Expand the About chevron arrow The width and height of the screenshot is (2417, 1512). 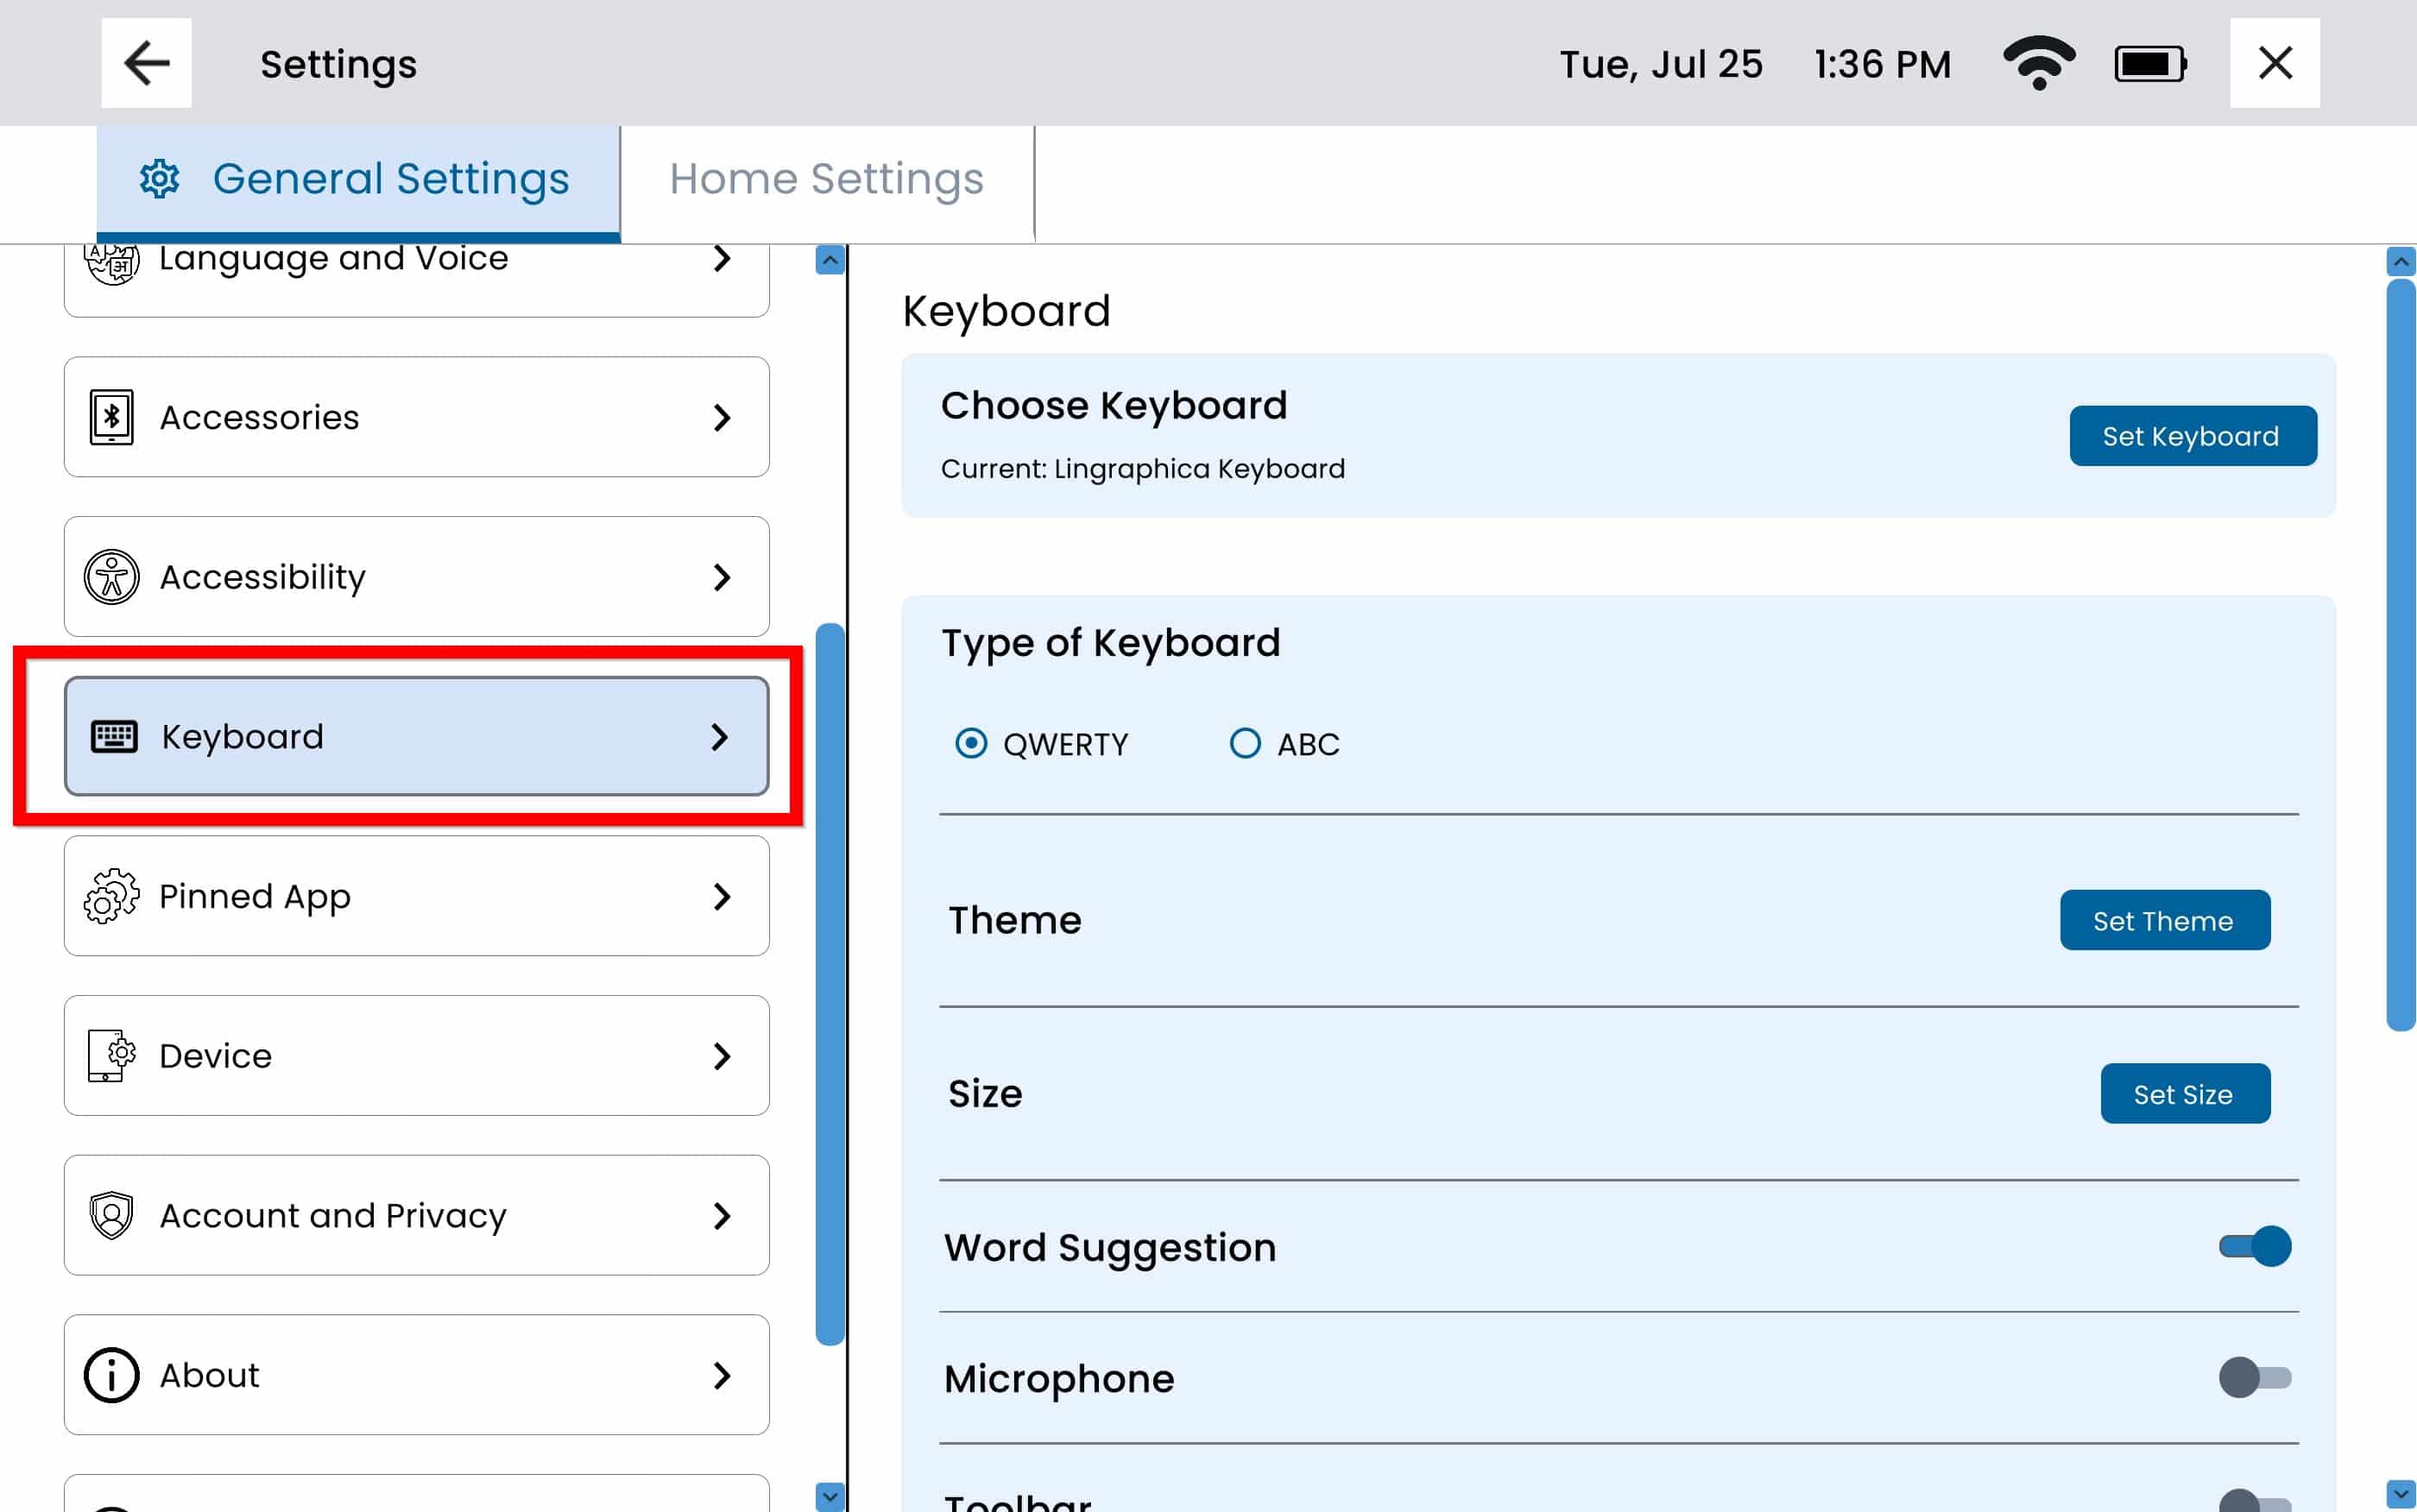pos(721,1375)
